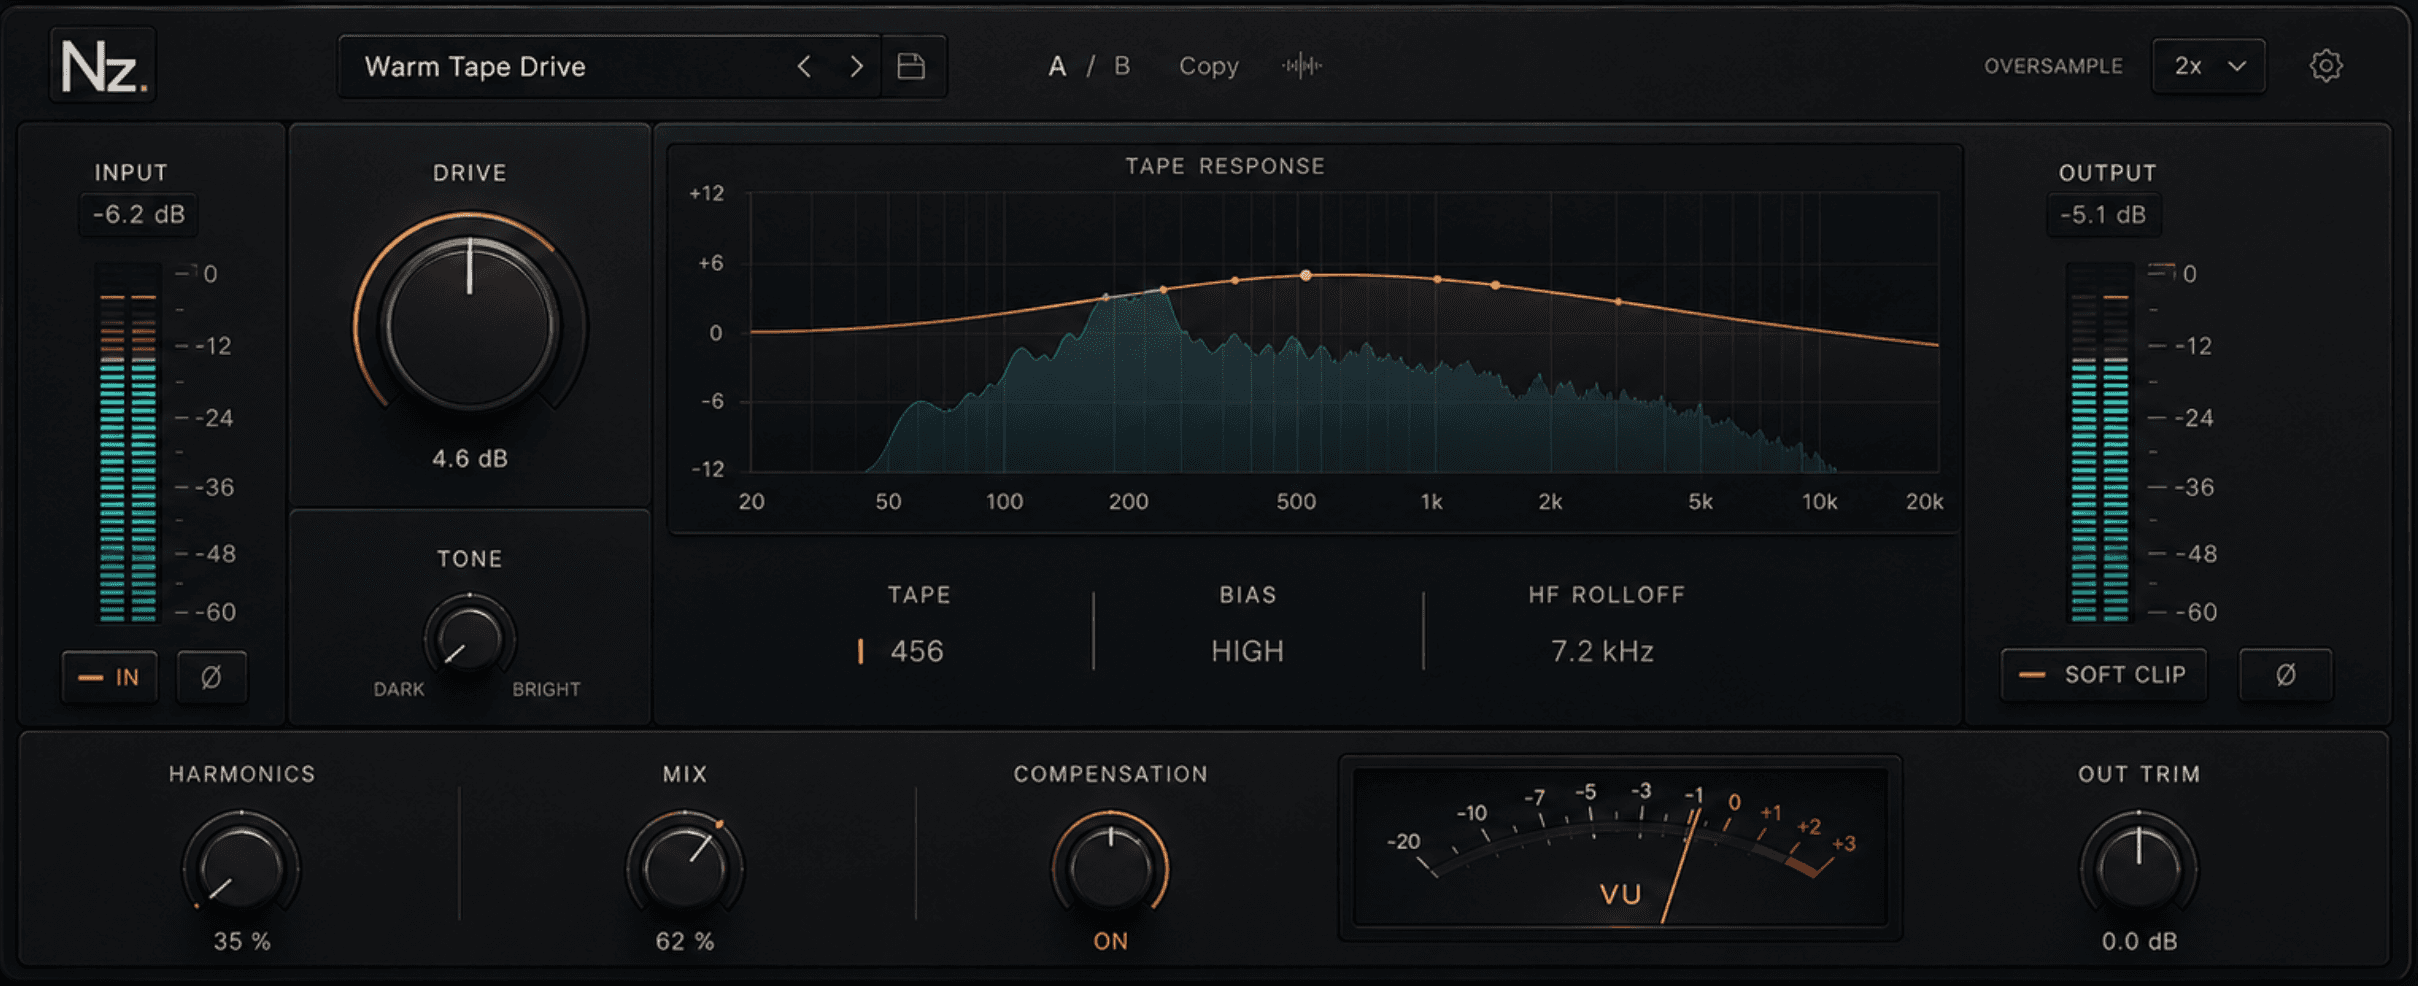Open the Warm Tape Drive preset menu
The width and height of the screenshot is (2418, 986).
[610, 66]
